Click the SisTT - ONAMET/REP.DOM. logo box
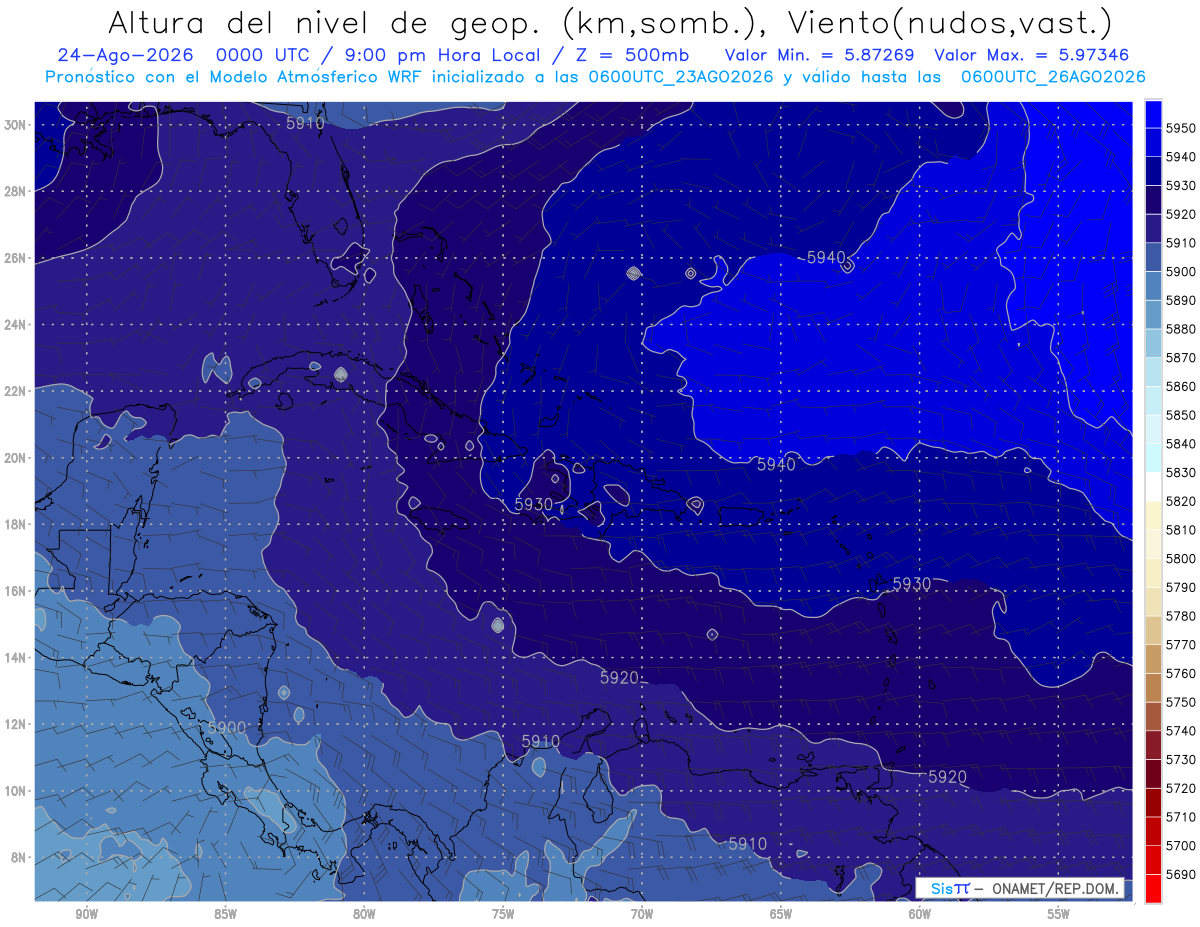The image size is (1200, 927). [x=1020, y=888]
